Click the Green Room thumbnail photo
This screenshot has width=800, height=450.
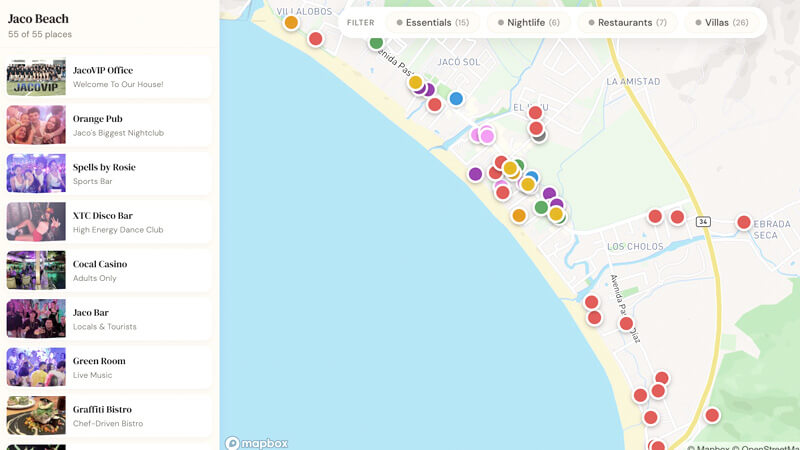[36, 367]
